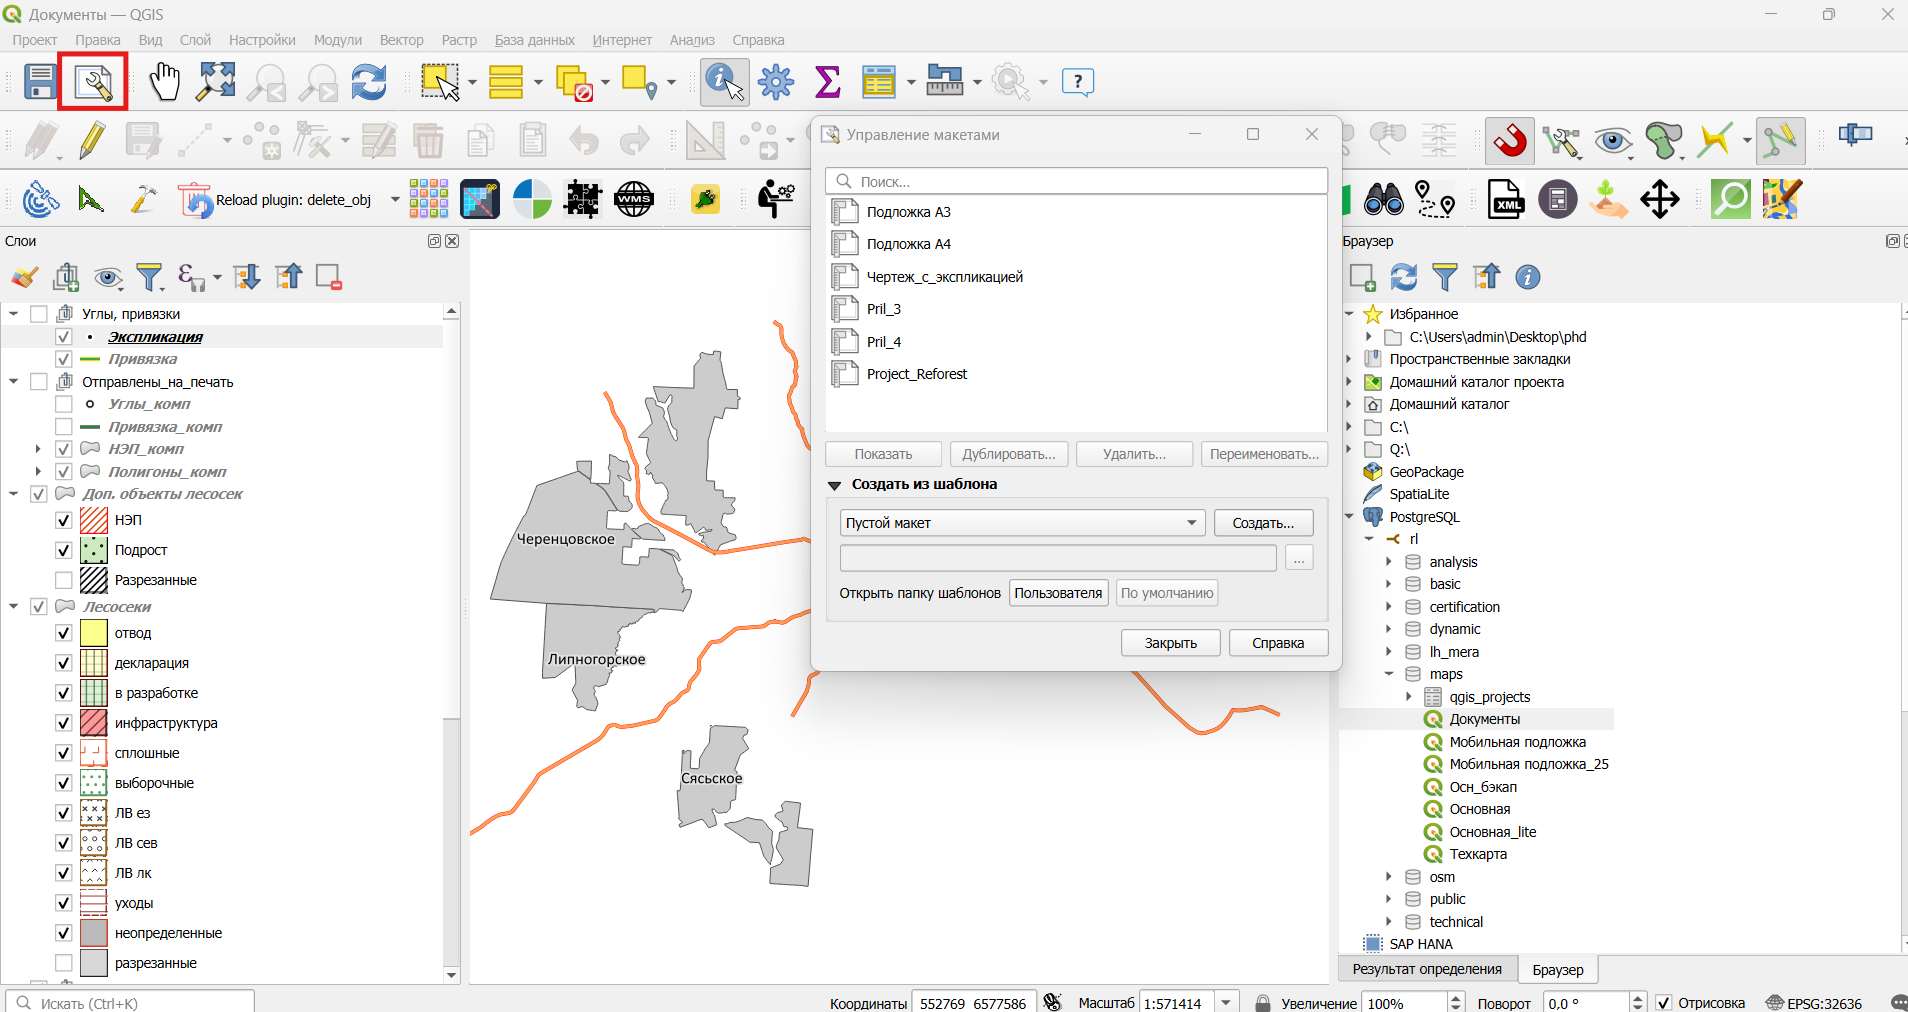Open the Вектор menu
Viewport: 1908px width, 1012px height.
tap(401, 40)
